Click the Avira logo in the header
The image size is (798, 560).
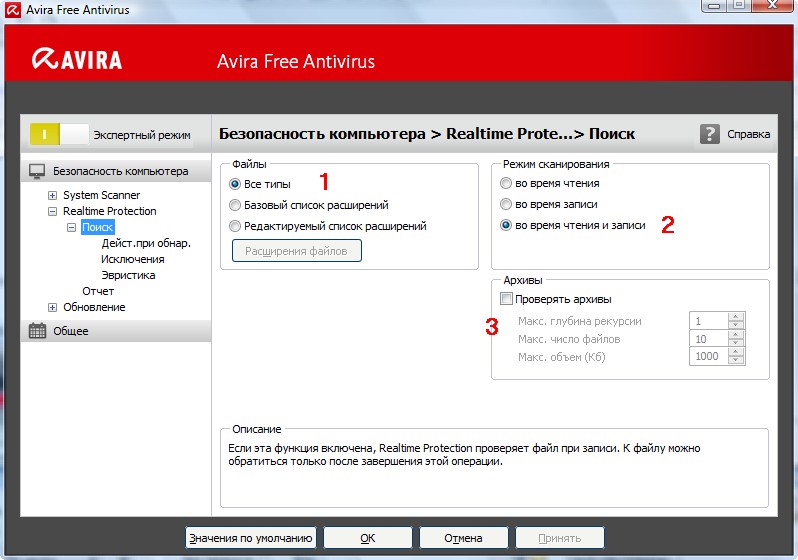[x=77, y=59]
